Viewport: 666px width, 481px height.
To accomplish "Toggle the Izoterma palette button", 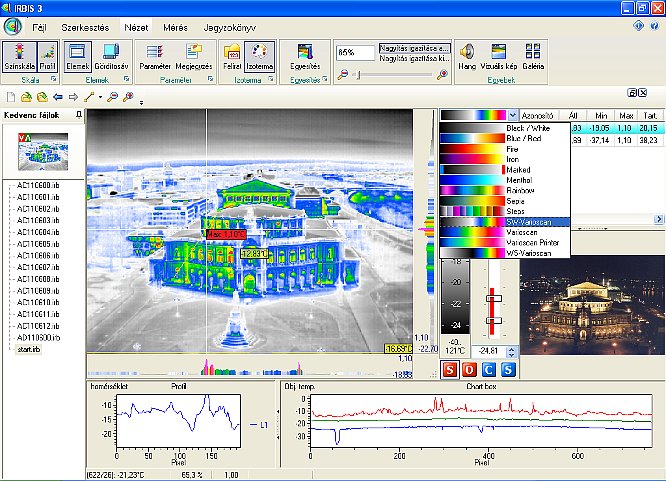I will pos(260,57).
